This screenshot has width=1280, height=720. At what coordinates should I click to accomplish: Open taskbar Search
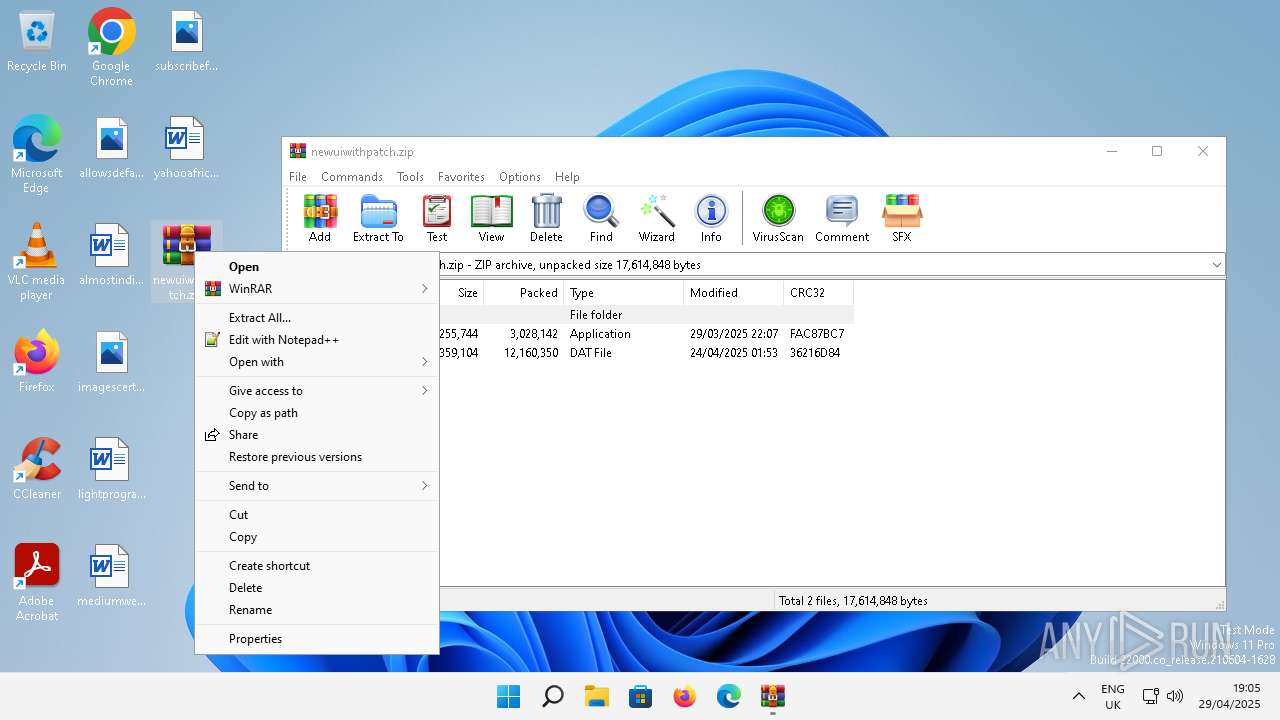552,697
